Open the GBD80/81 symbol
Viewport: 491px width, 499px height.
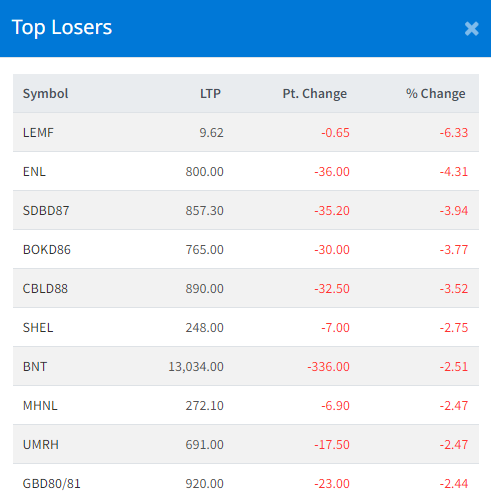coord(52,484)
